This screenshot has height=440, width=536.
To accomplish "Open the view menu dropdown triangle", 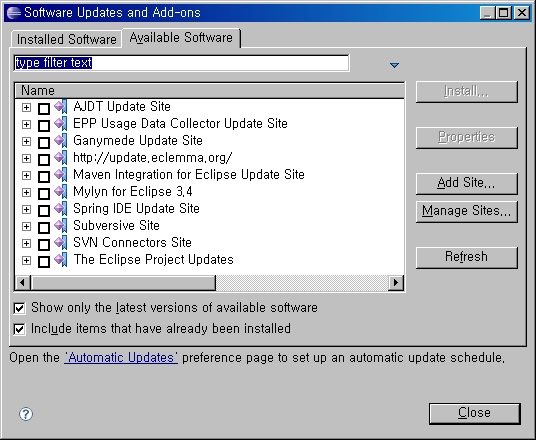I will coord(394,65).
